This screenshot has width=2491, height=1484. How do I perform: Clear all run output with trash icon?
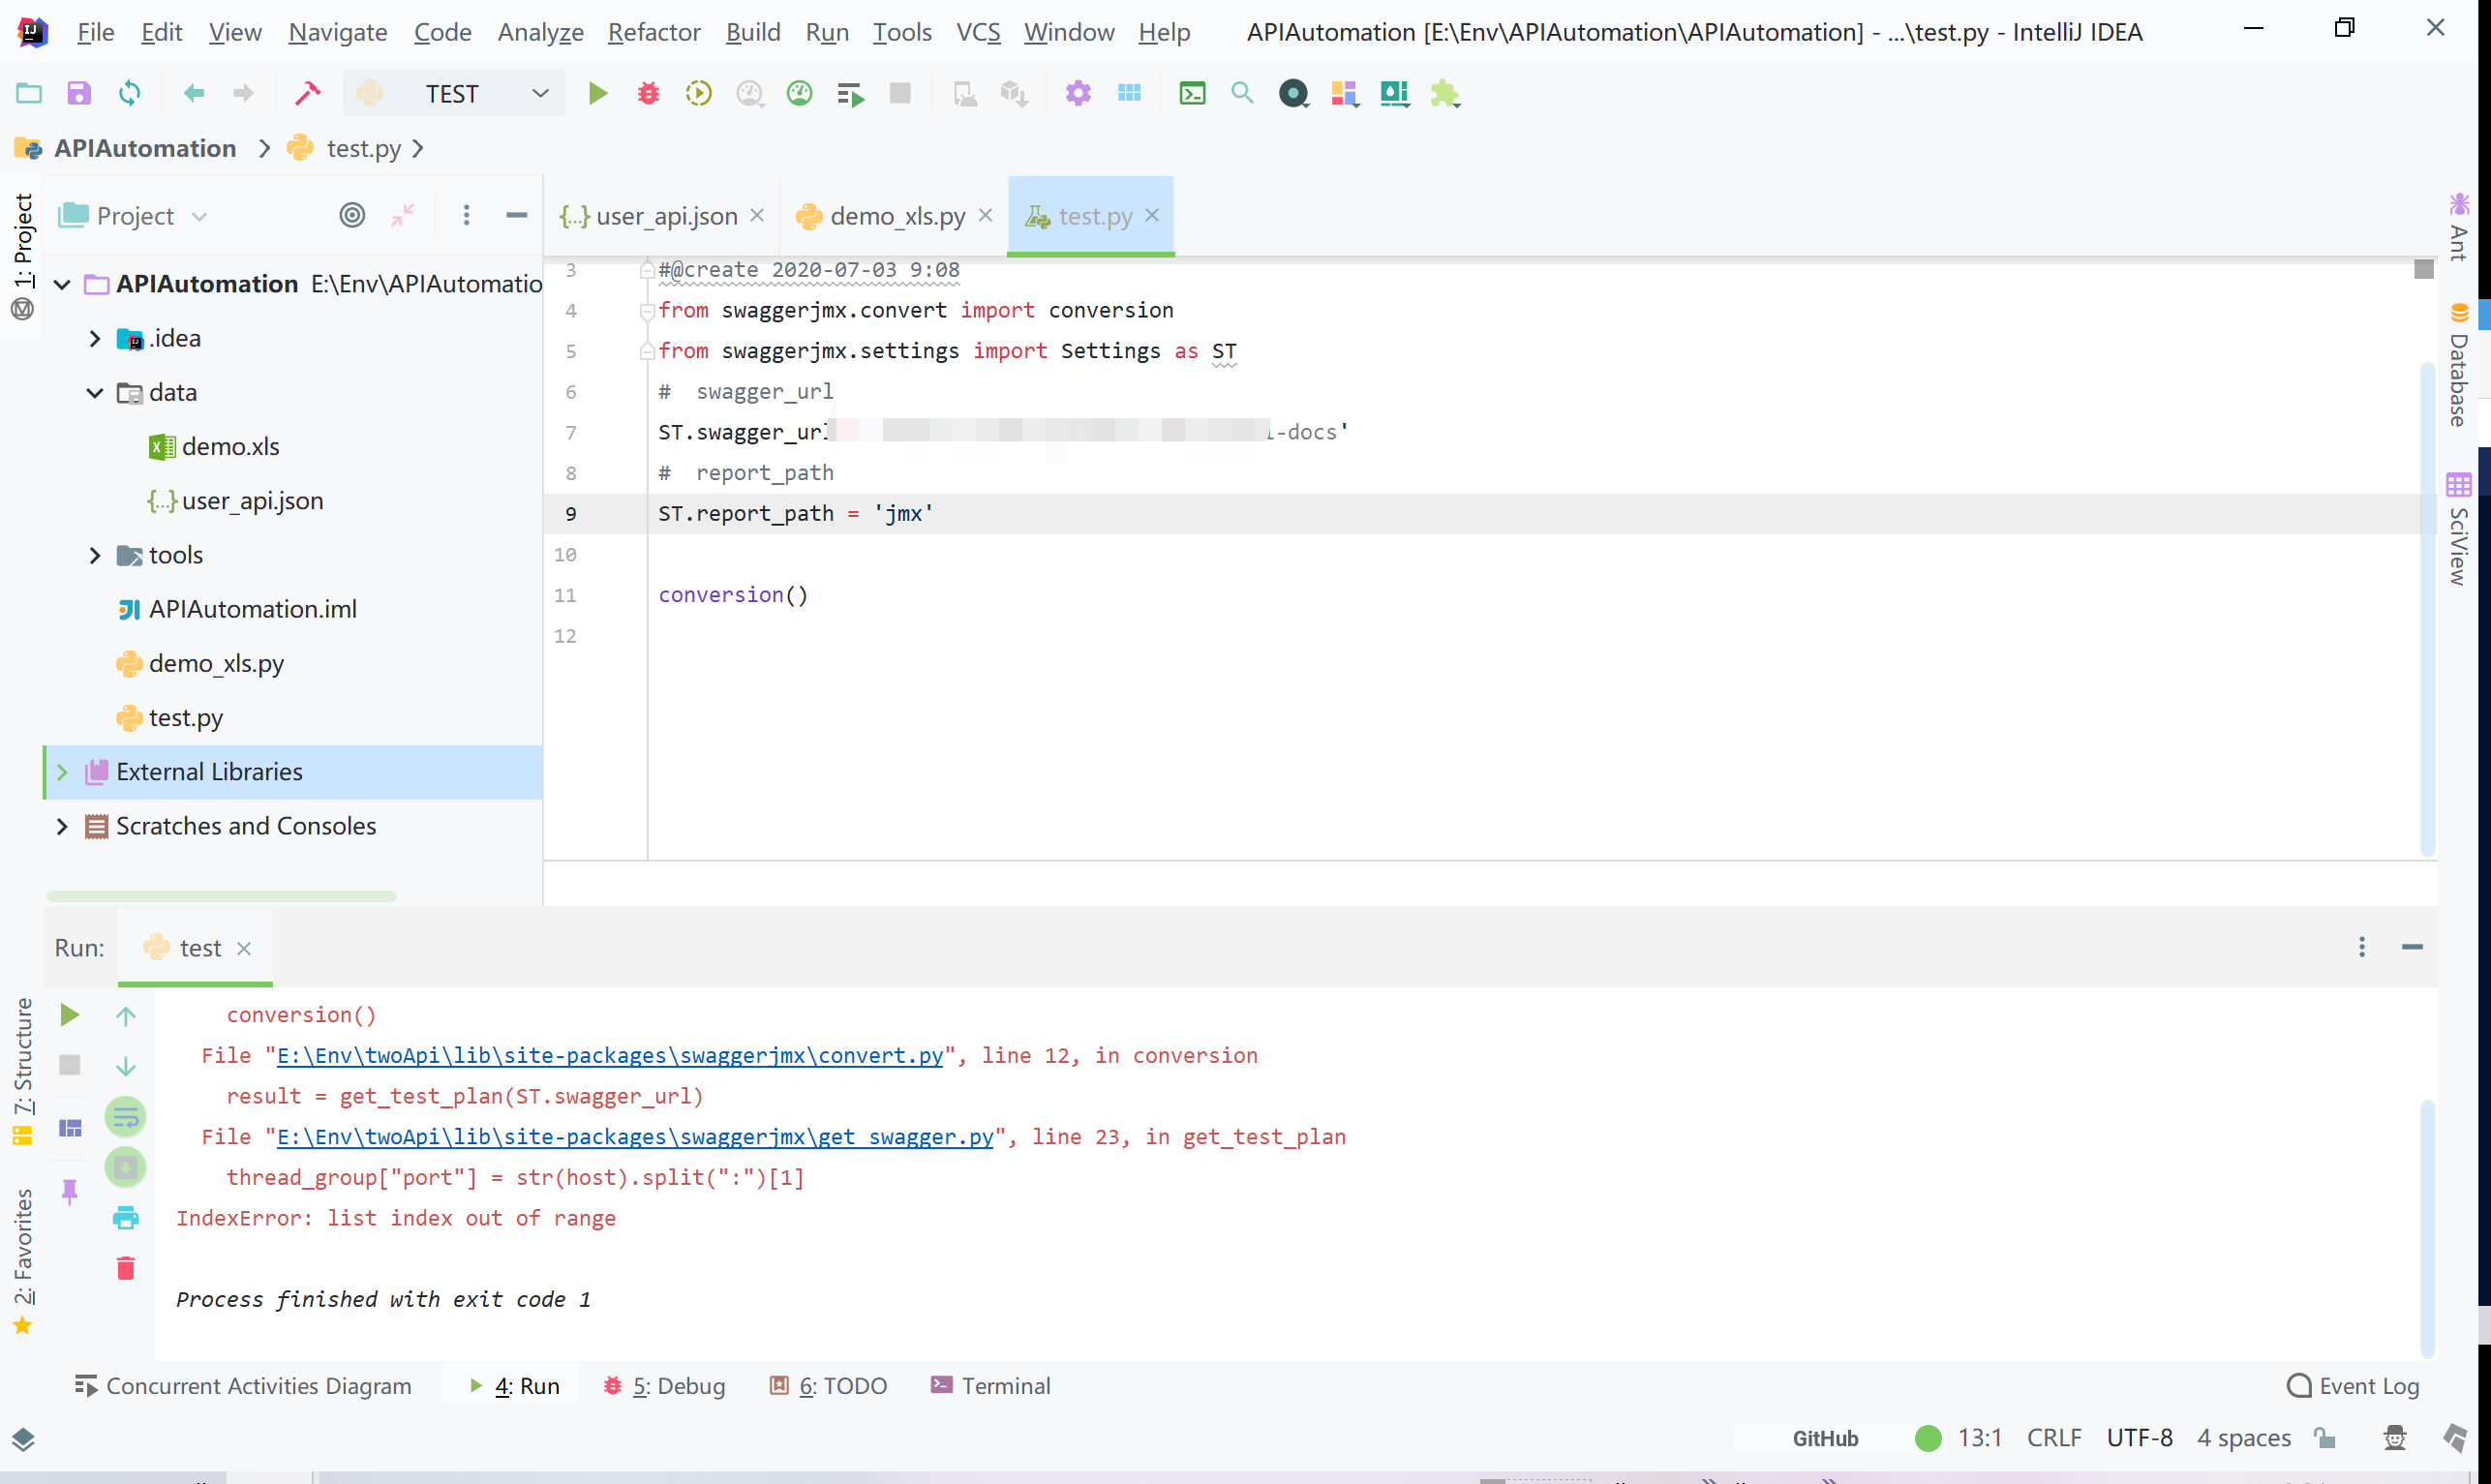click(125, 1268)
